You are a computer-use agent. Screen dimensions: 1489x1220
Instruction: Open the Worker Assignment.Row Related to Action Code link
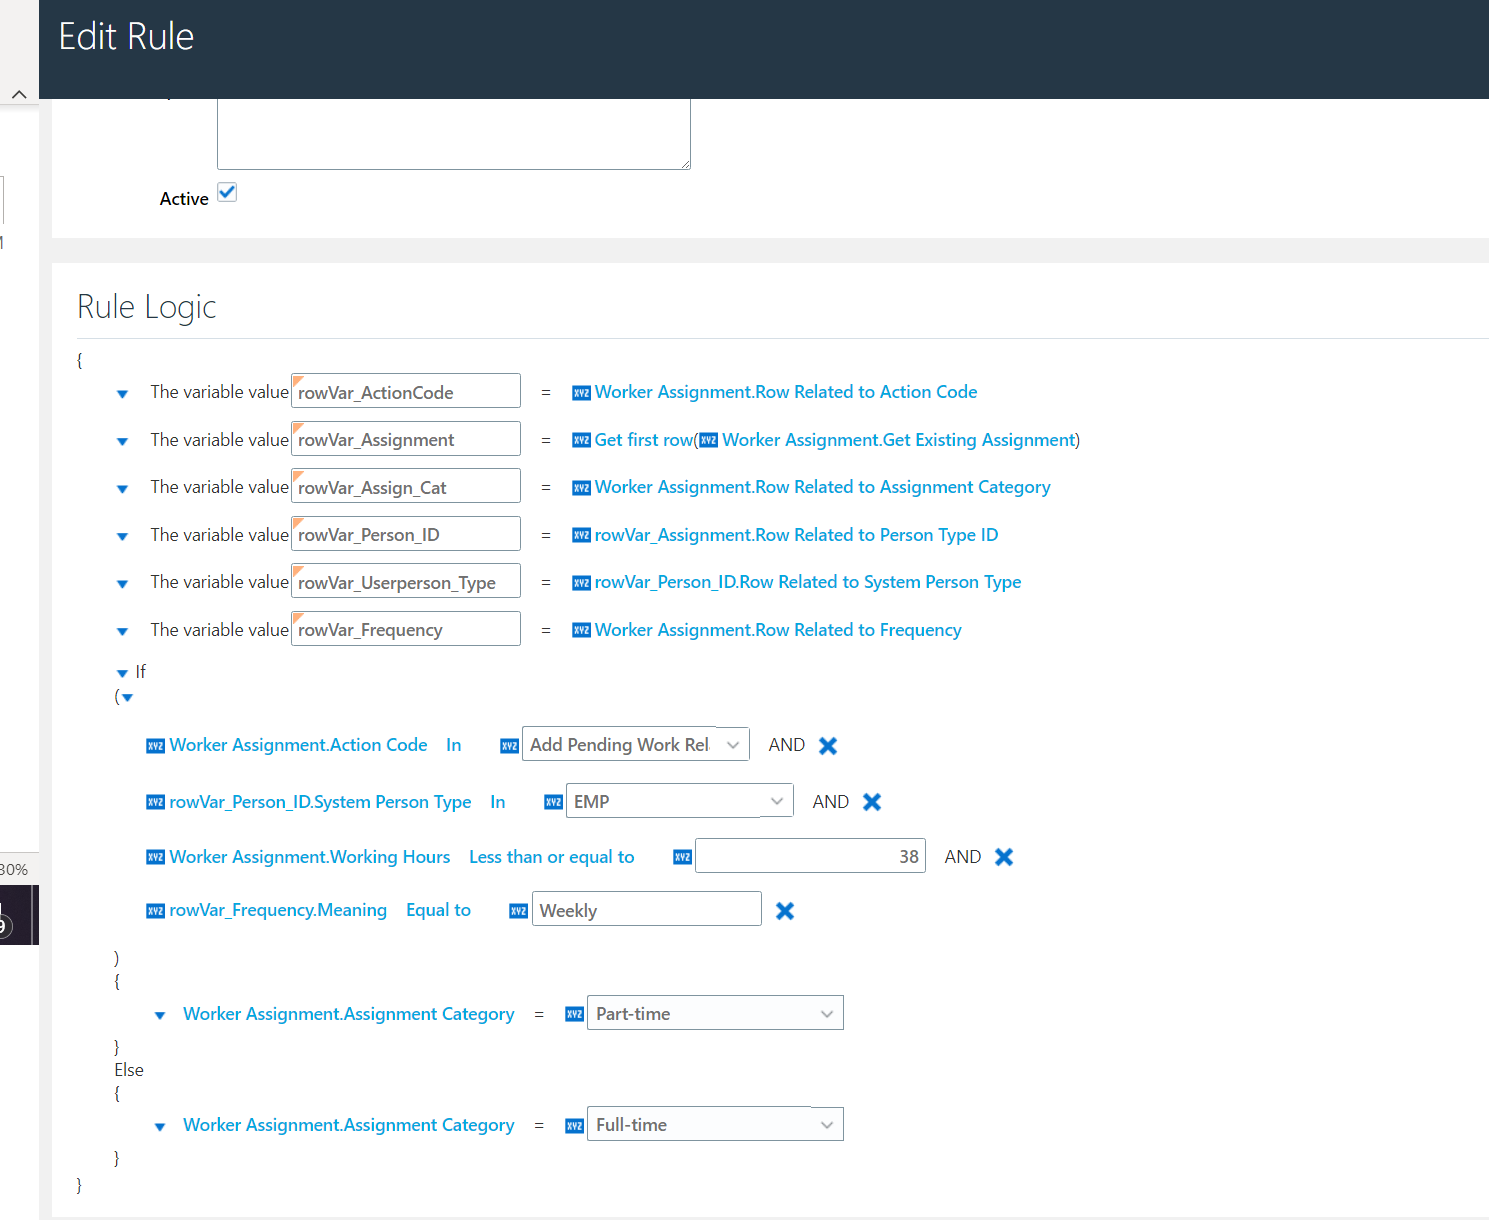click(786, 392)
